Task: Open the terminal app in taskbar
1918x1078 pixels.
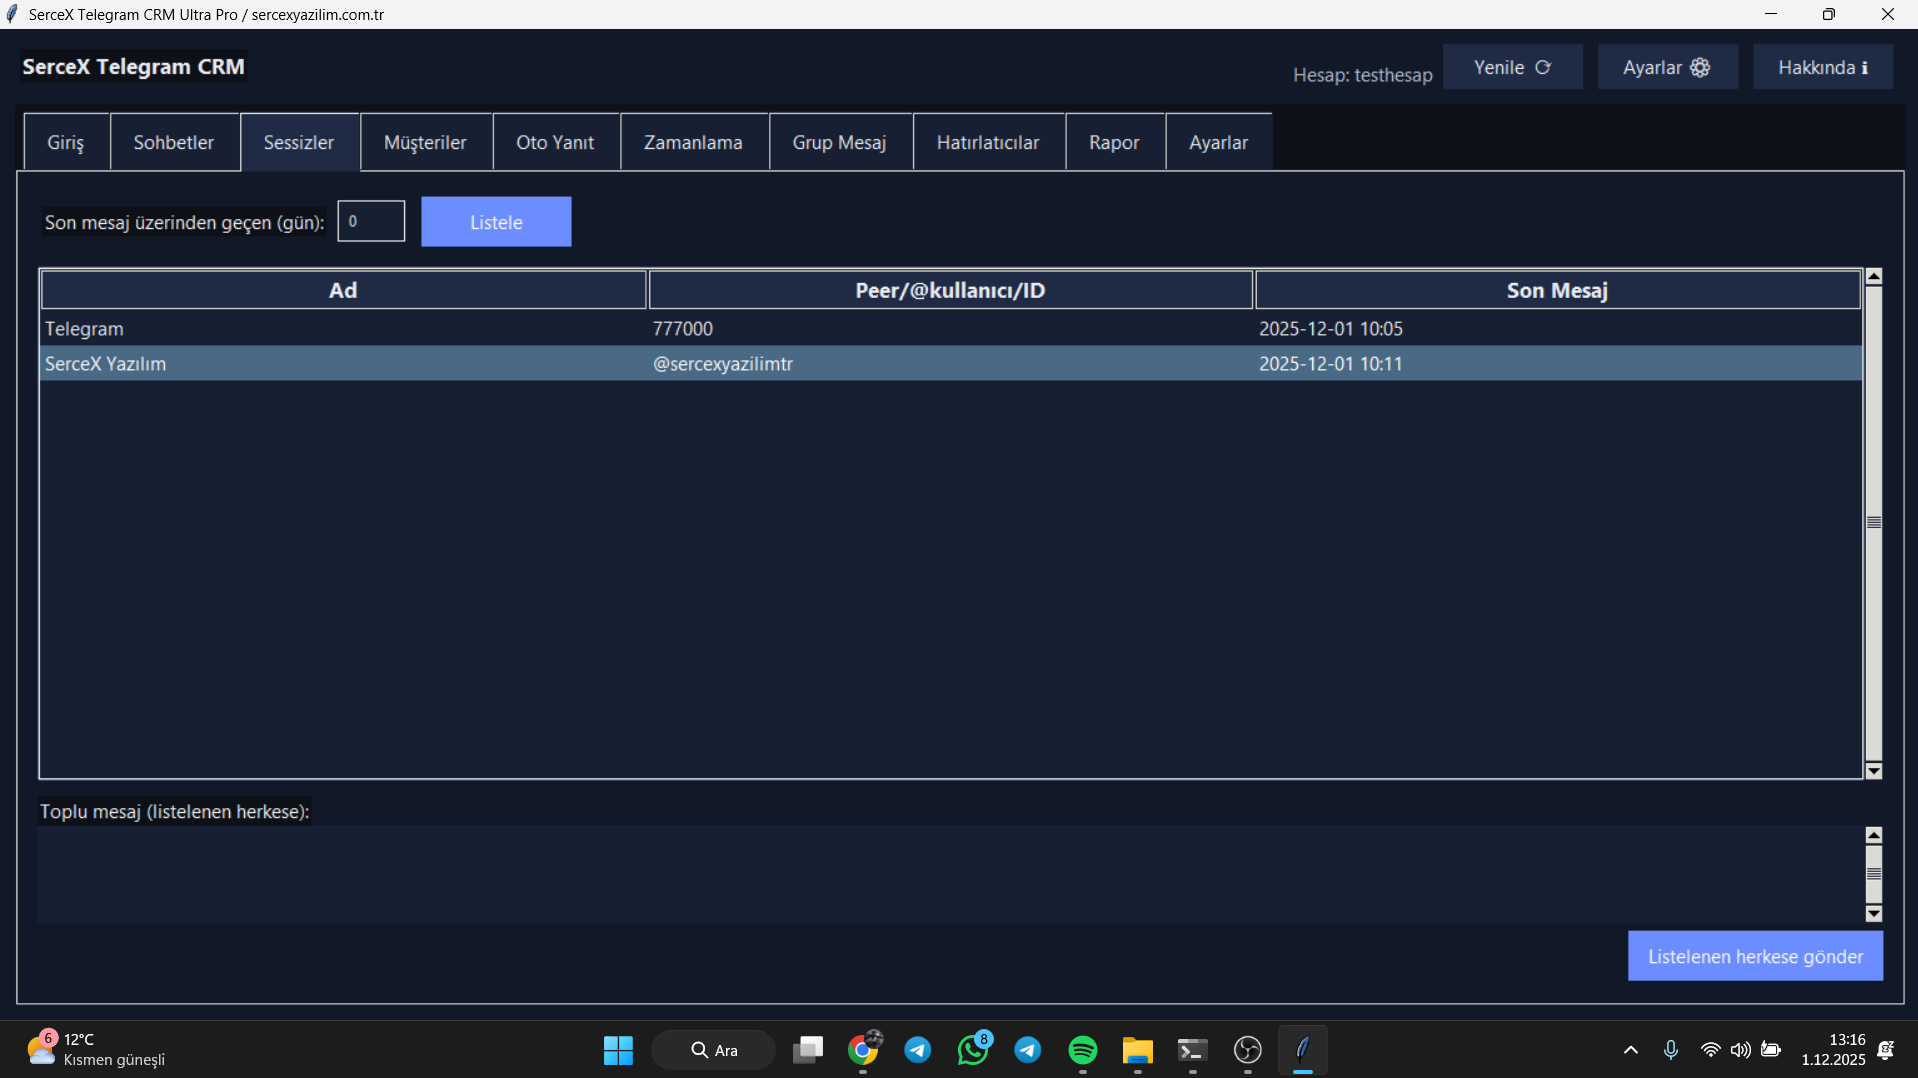Action: click(1192, 1050)
